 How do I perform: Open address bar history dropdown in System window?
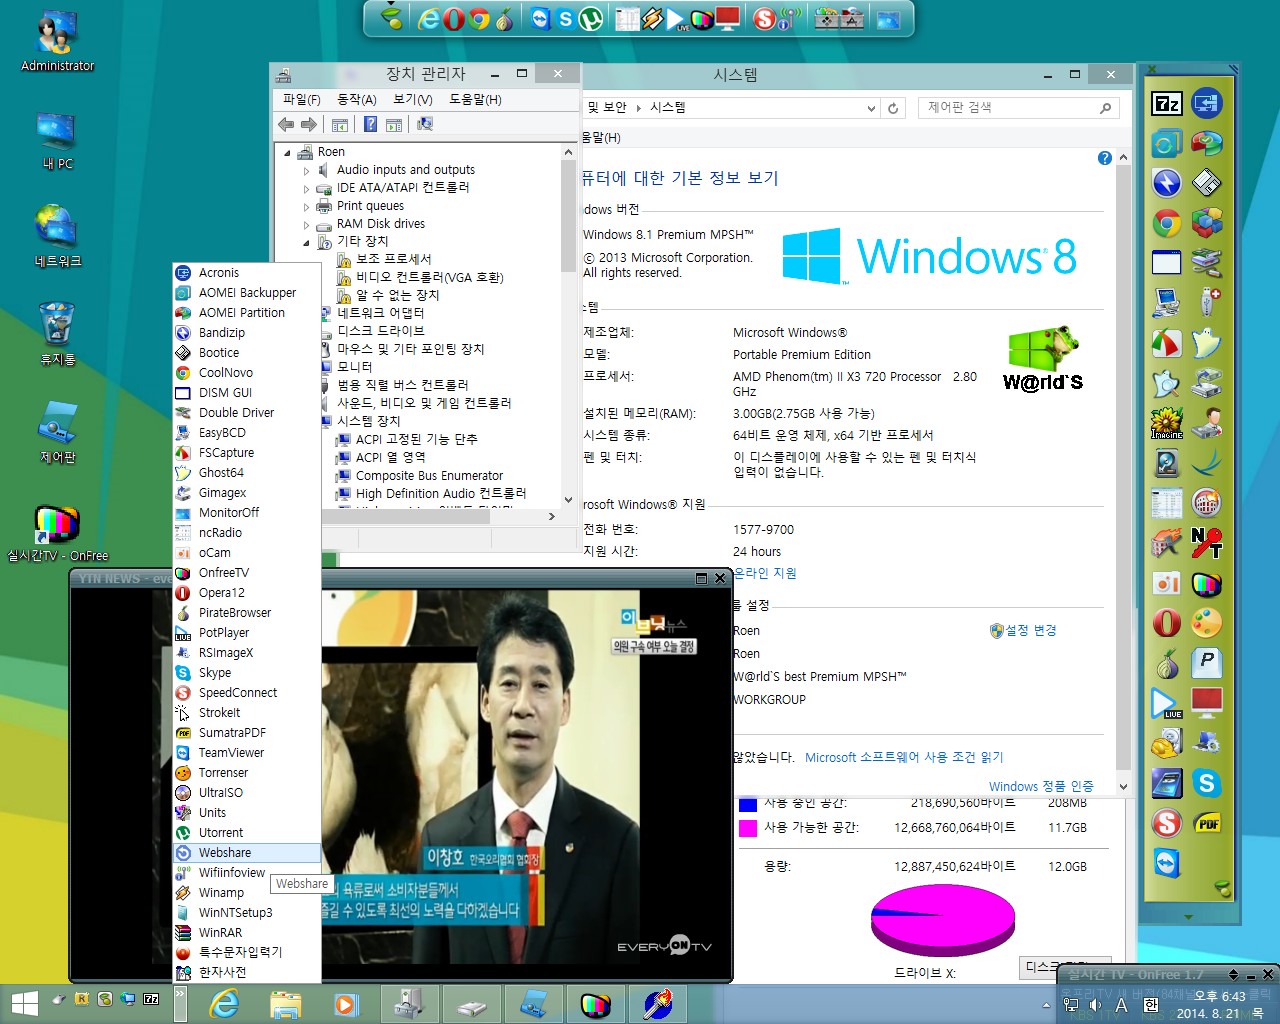pos(871,108)
